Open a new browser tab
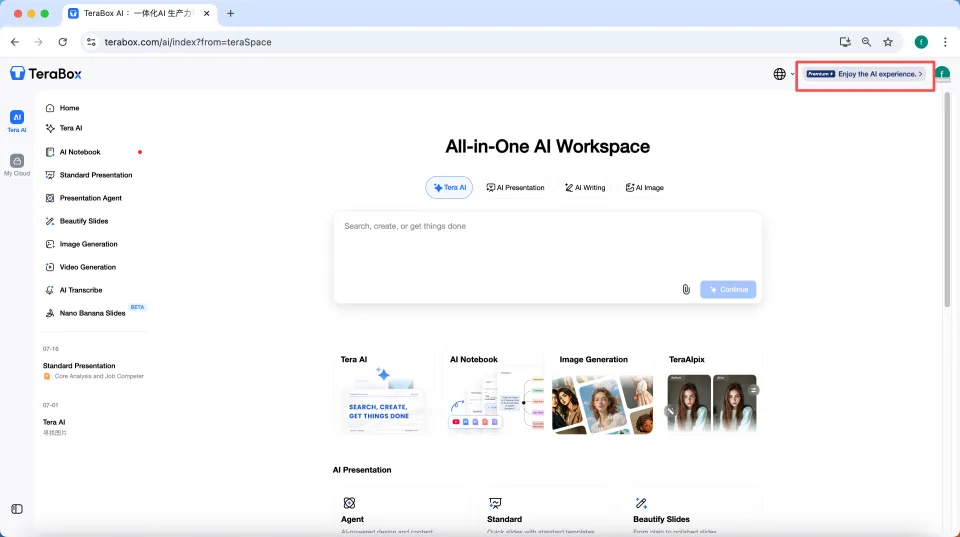 point(230,13)
